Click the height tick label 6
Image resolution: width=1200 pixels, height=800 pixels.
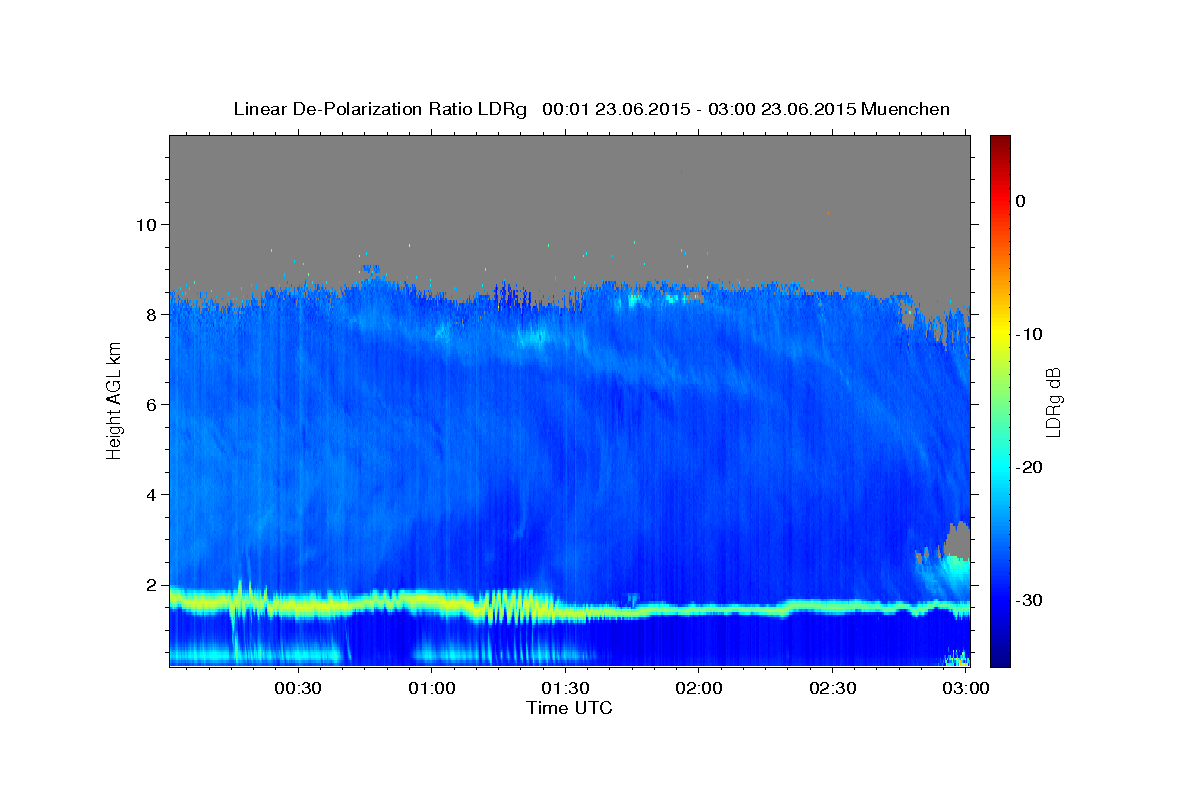pos(153,404)
